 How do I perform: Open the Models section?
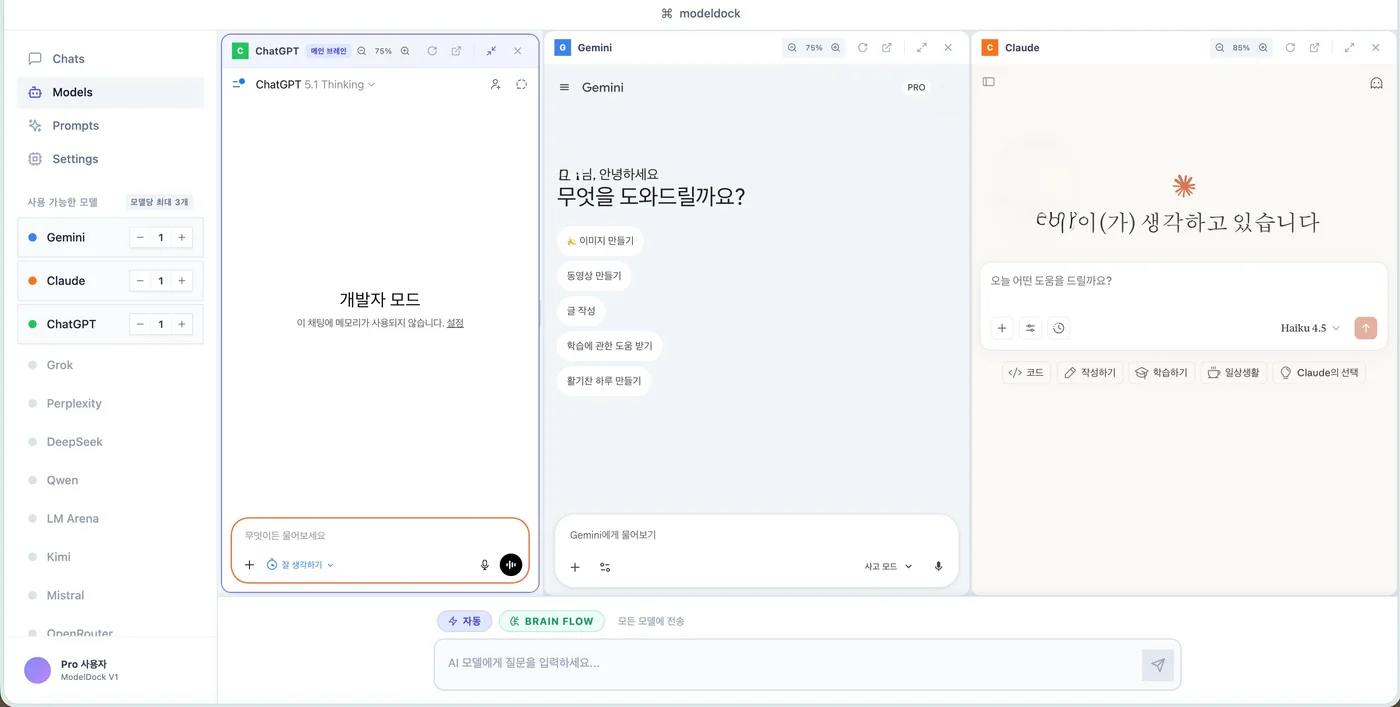pos(110,92)
